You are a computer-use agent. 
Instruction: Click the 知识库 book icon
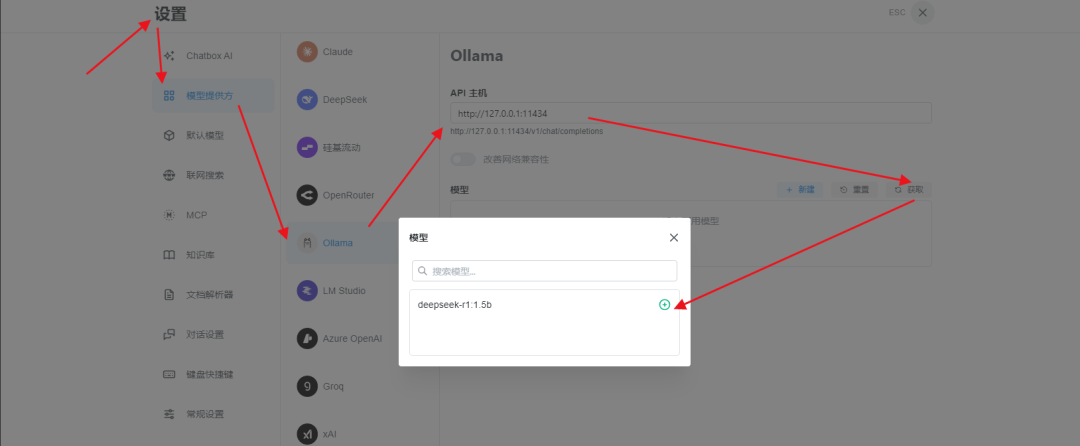pos(169,255)
